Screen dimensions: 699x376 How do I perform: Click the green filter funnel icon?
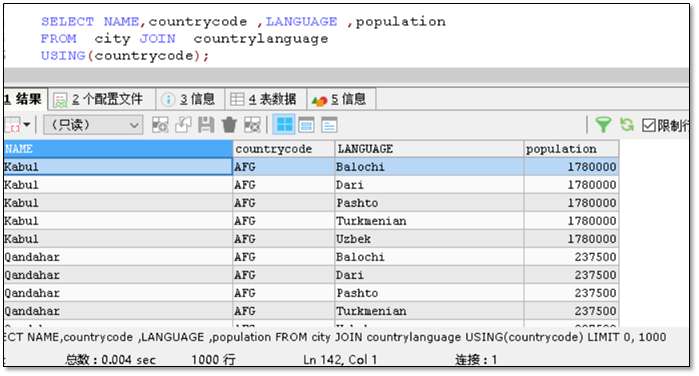(x=603, y=125)
